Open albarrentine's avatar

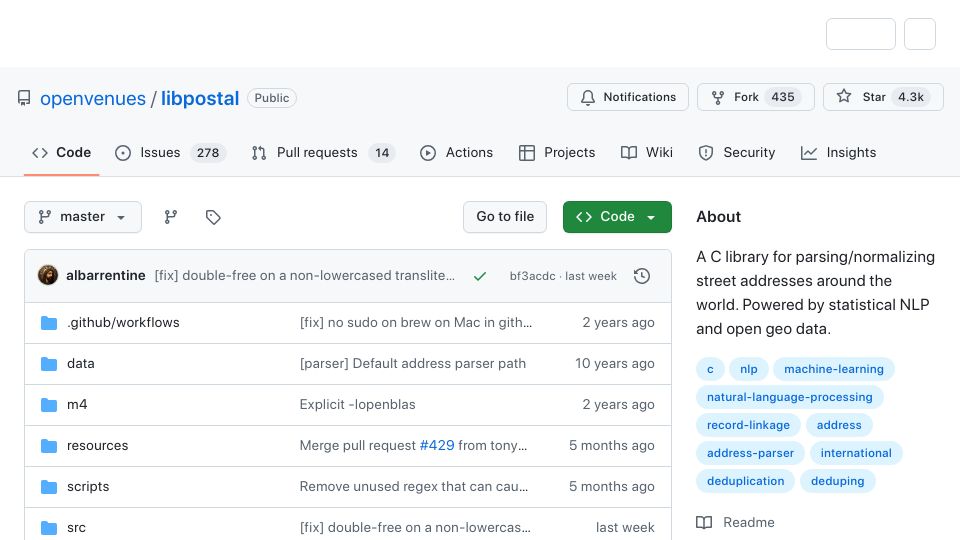pos(48,276)
